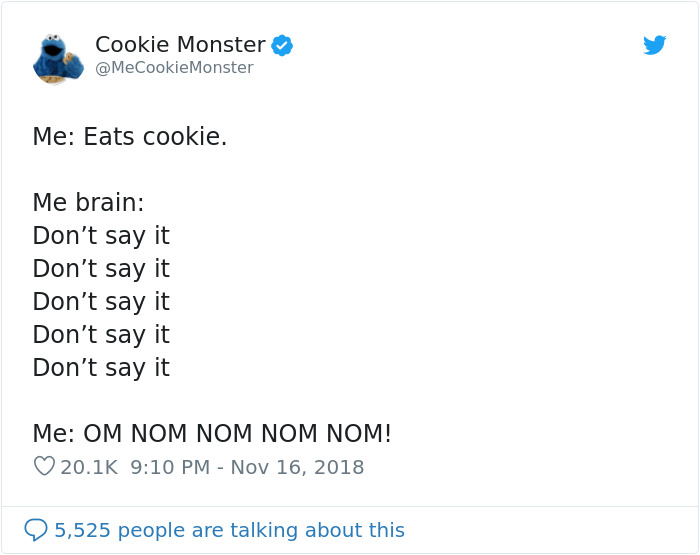The width and height of the screenshot is (700, 555).
Task: Open Cookie Monster's profile picture
Action: (x=57, y=57)
